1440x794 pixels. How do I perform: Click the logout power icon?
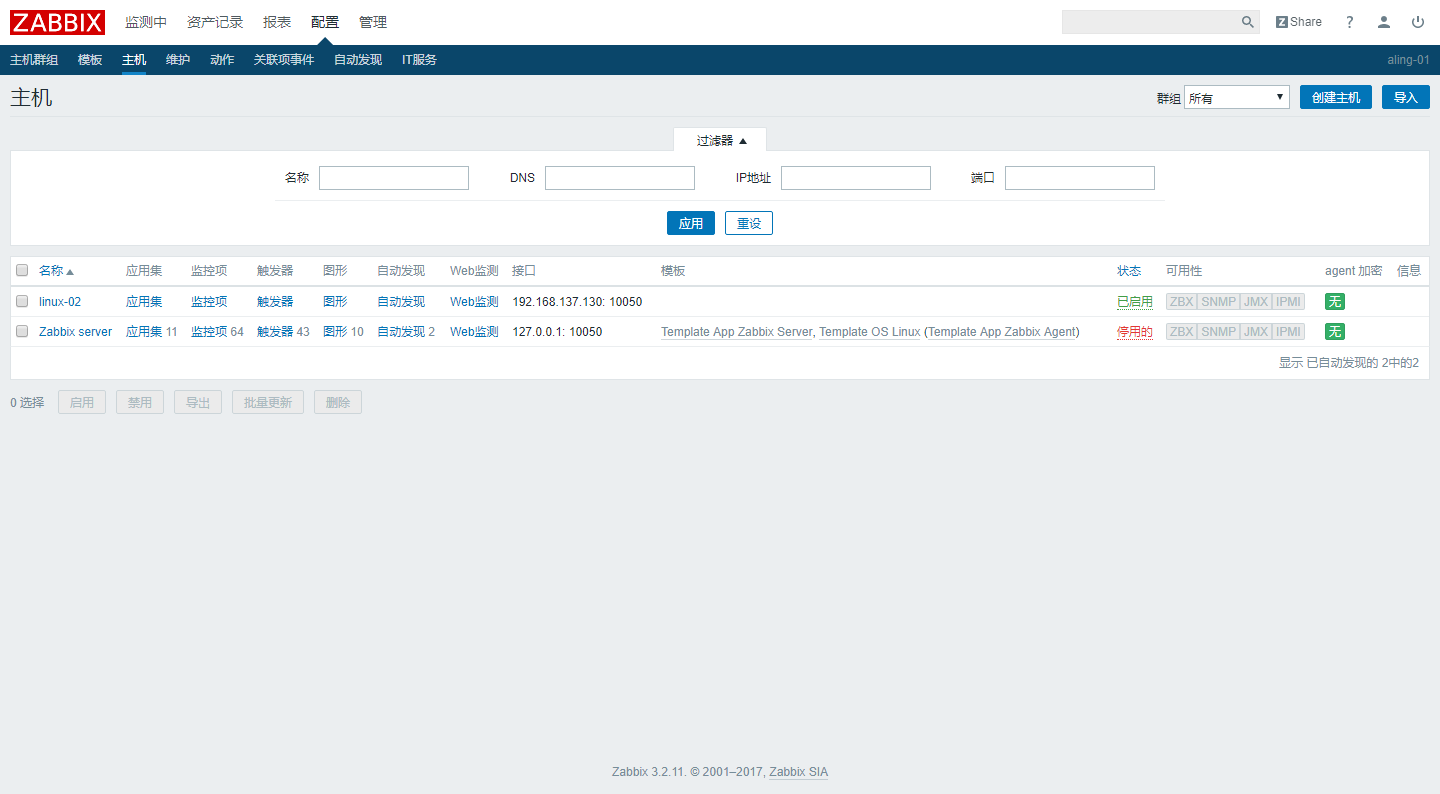pyautogui.click(x=1417, y=22)
